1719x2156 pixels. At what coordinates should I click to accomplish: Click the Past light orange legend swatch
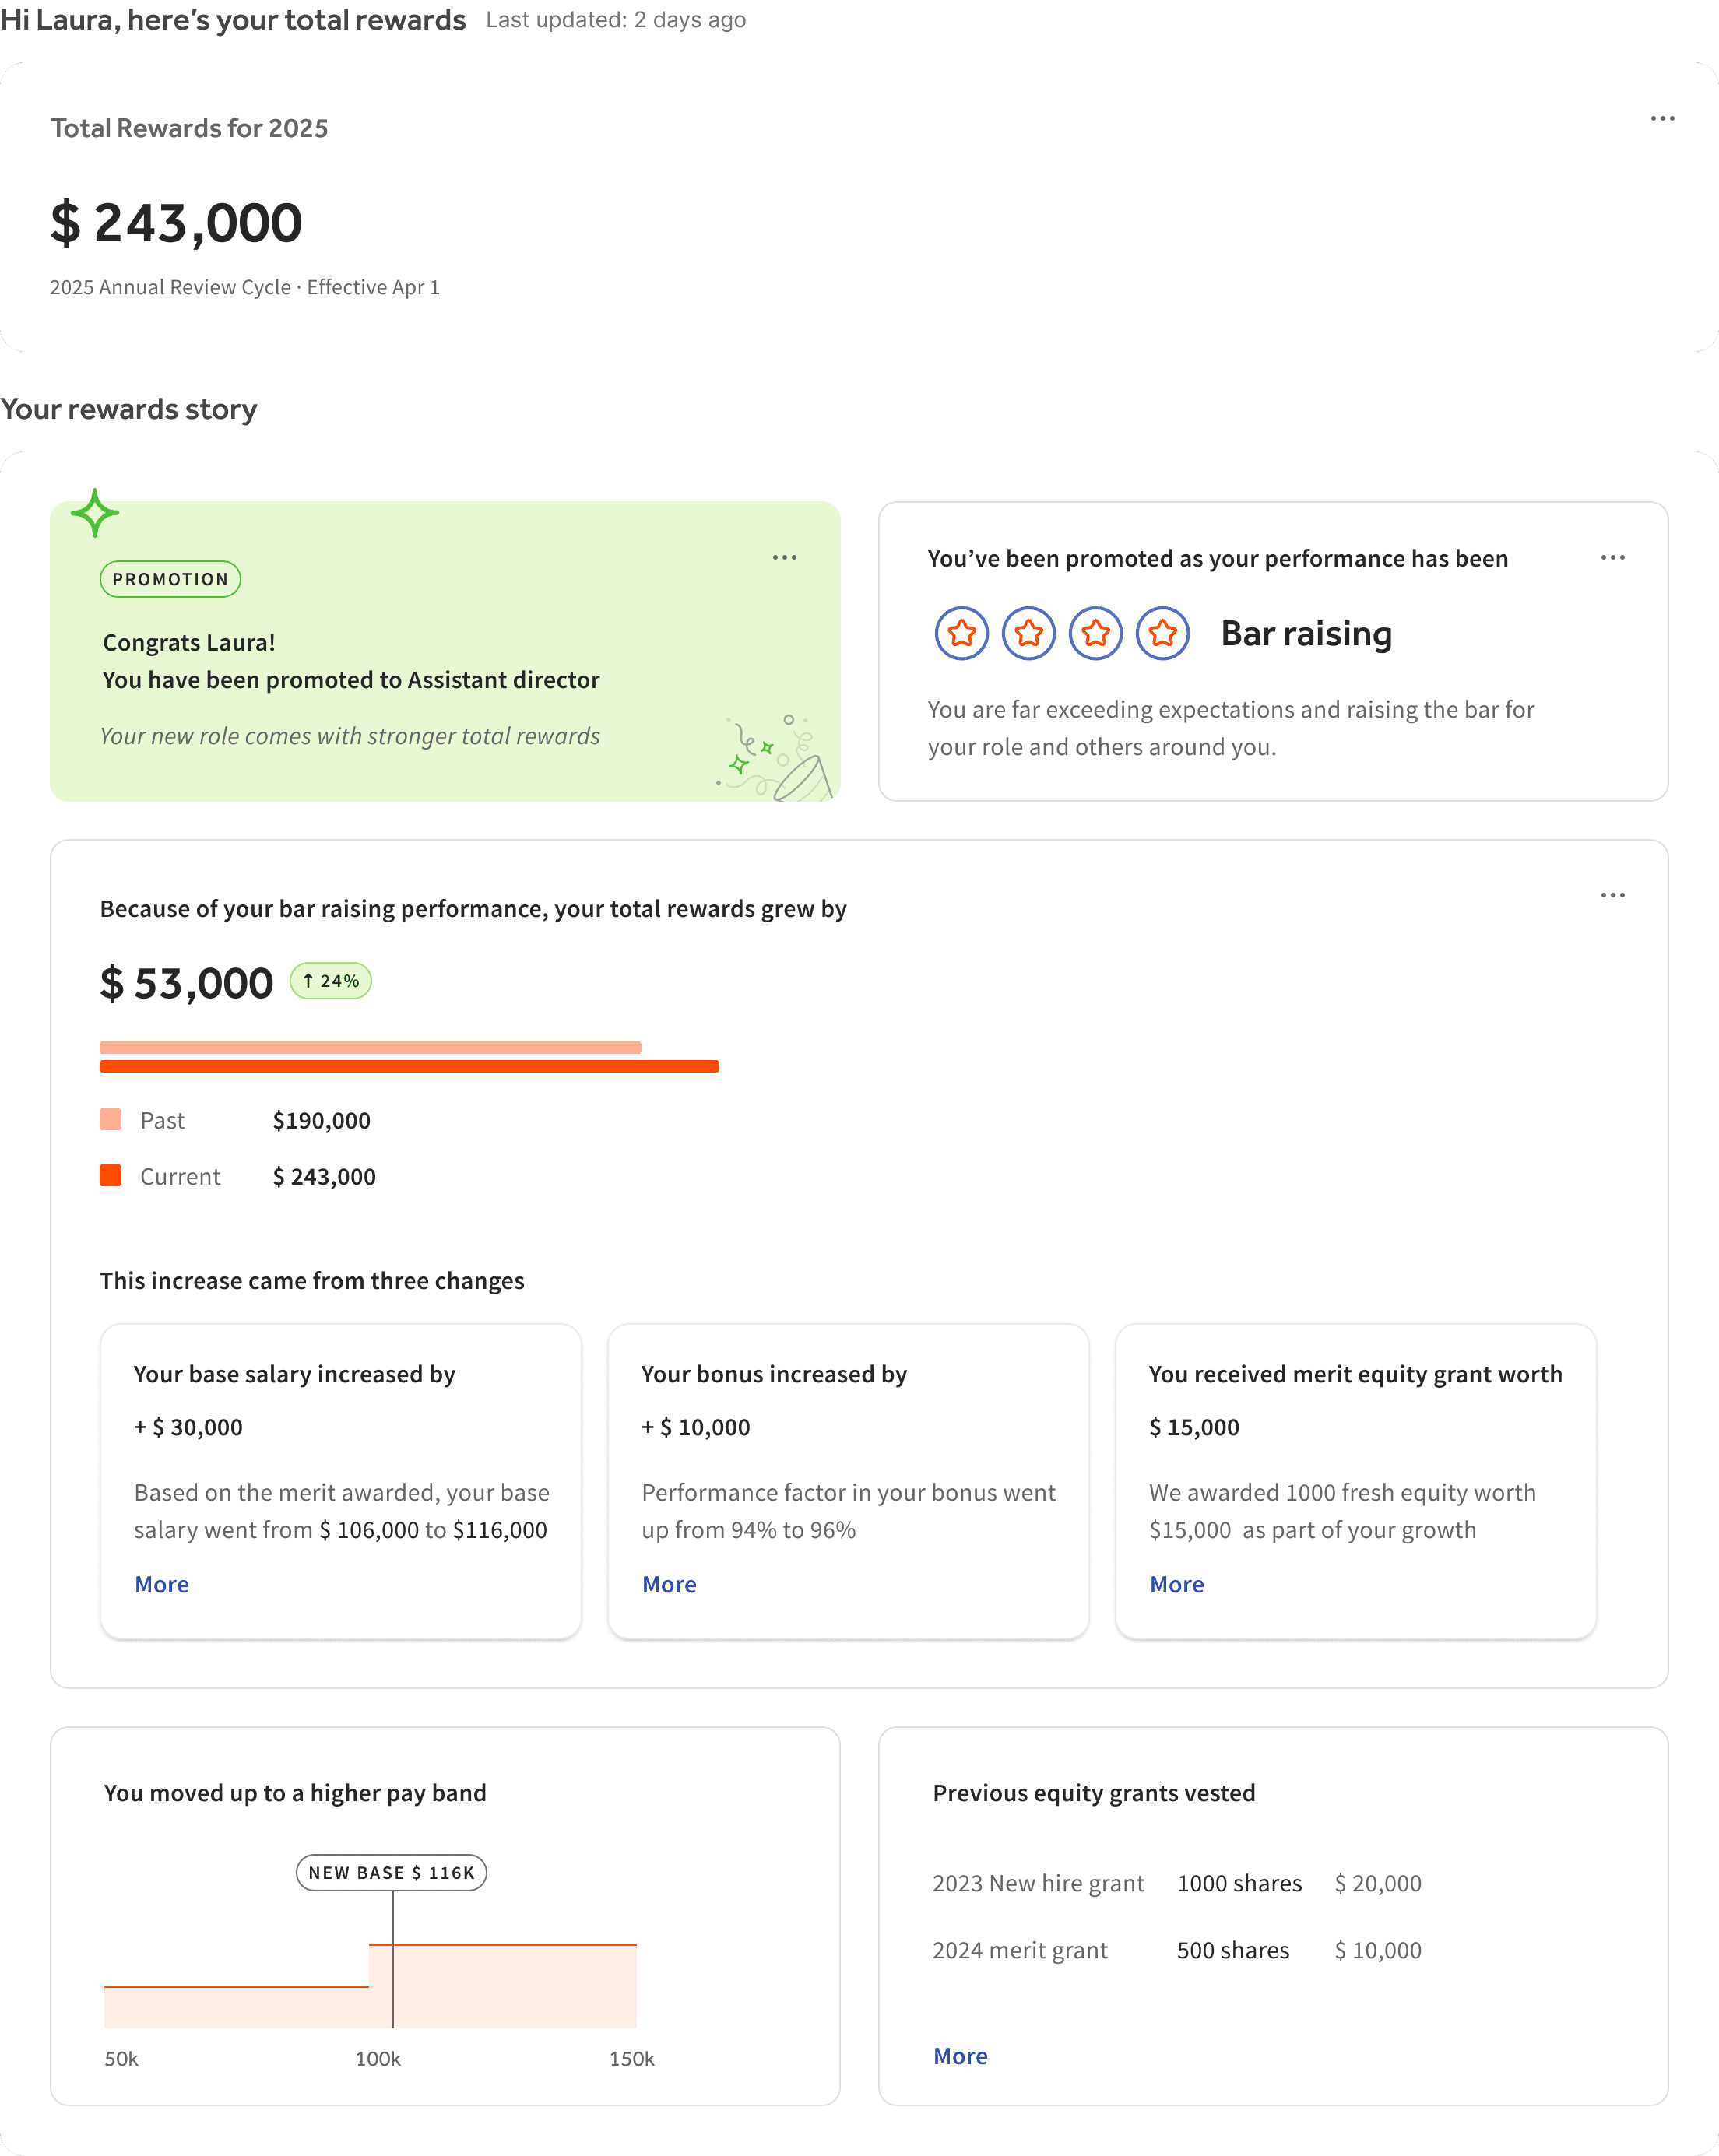coord(110,1119)
